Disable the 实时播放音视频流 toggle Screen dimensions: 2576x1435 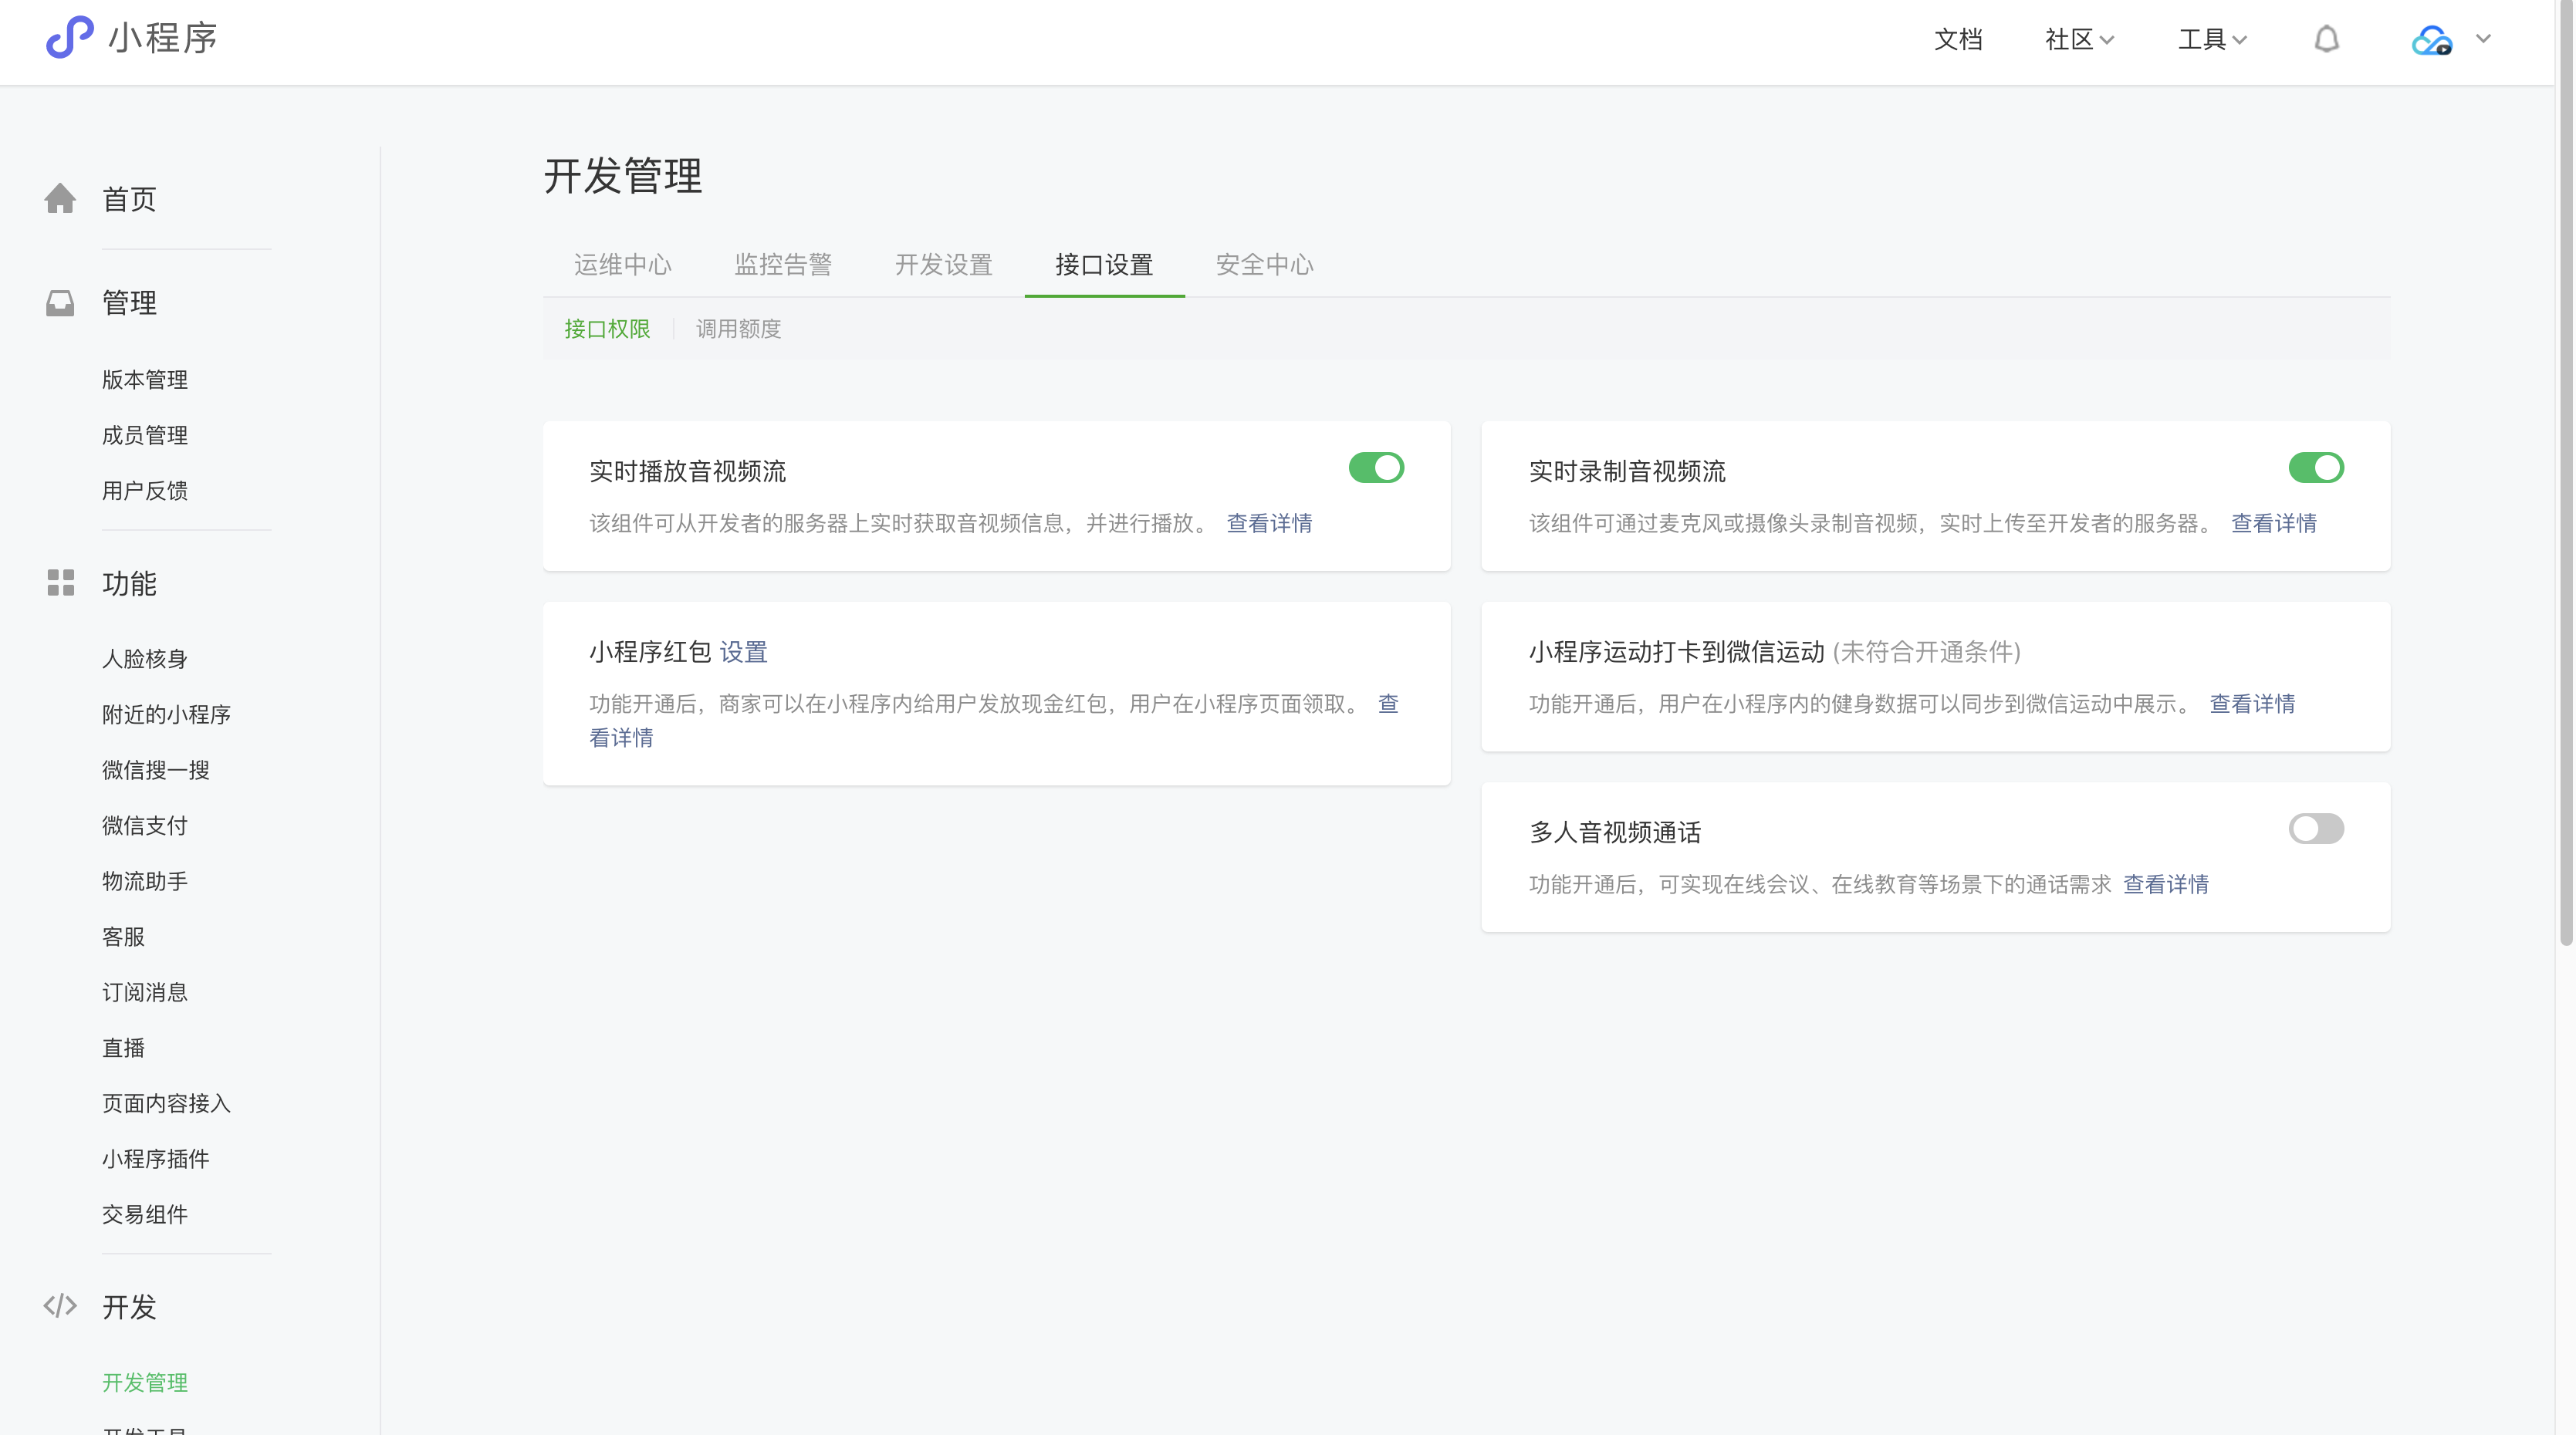coord(1376,468)
